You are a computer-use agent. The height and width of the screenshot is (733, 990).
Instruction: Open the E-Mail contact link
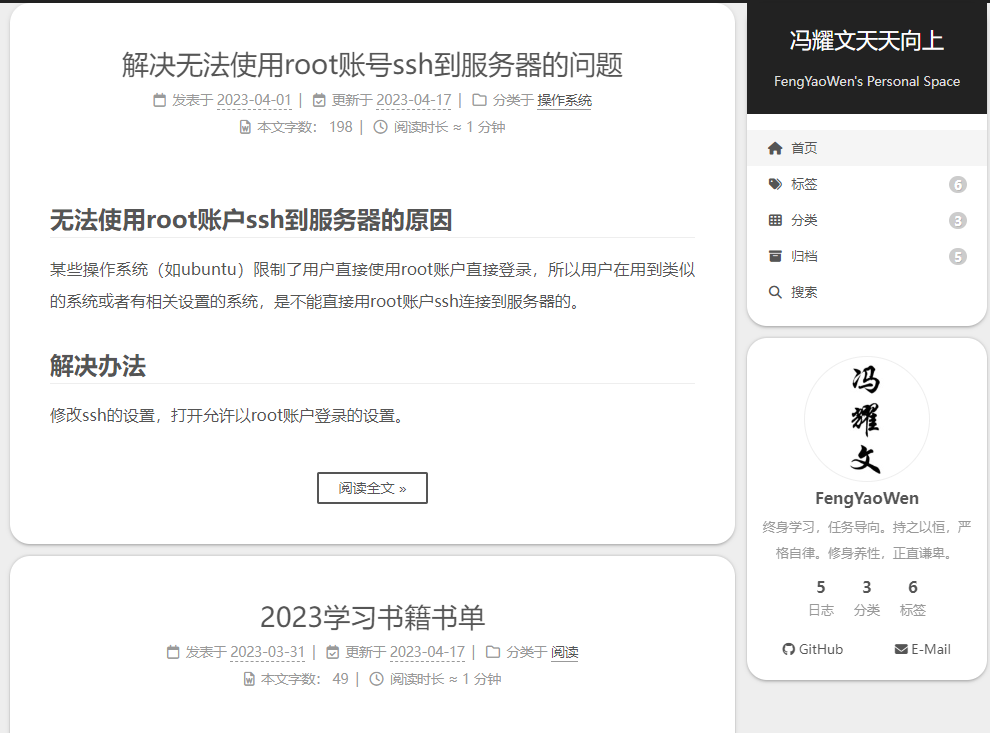tap(922, 649)
